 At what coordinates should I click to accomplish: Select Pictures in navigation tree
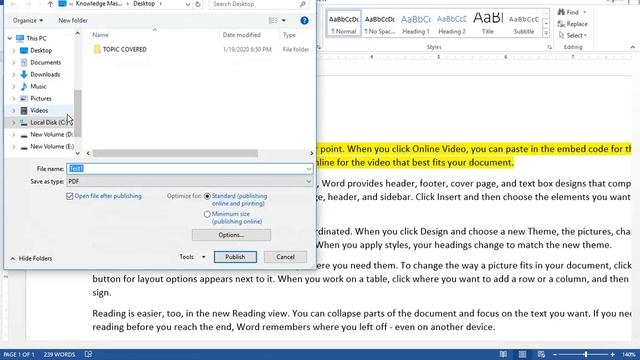point(41,98)
